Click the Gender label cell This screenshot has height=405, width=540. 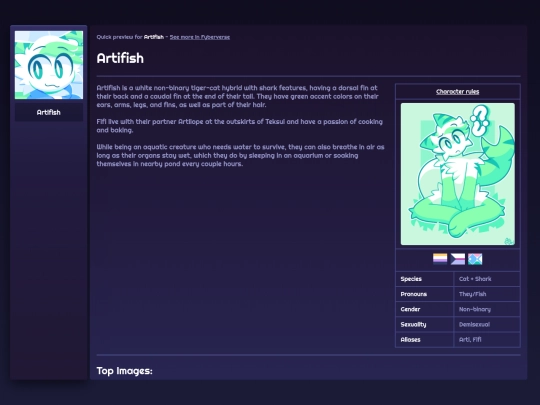(x=425, y=309)
